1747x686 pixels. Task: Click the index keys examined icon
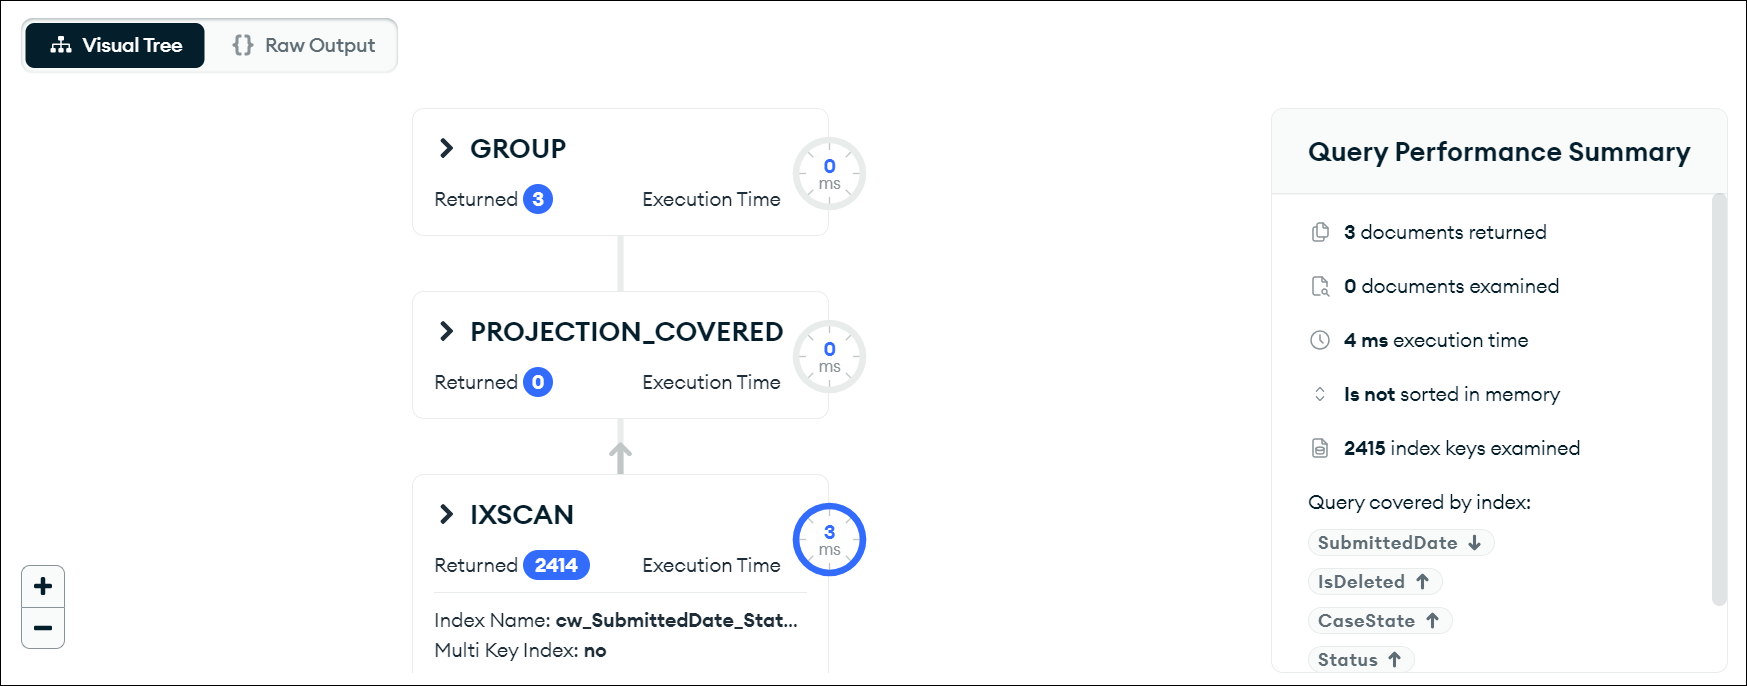click(x=1320, y=448)
